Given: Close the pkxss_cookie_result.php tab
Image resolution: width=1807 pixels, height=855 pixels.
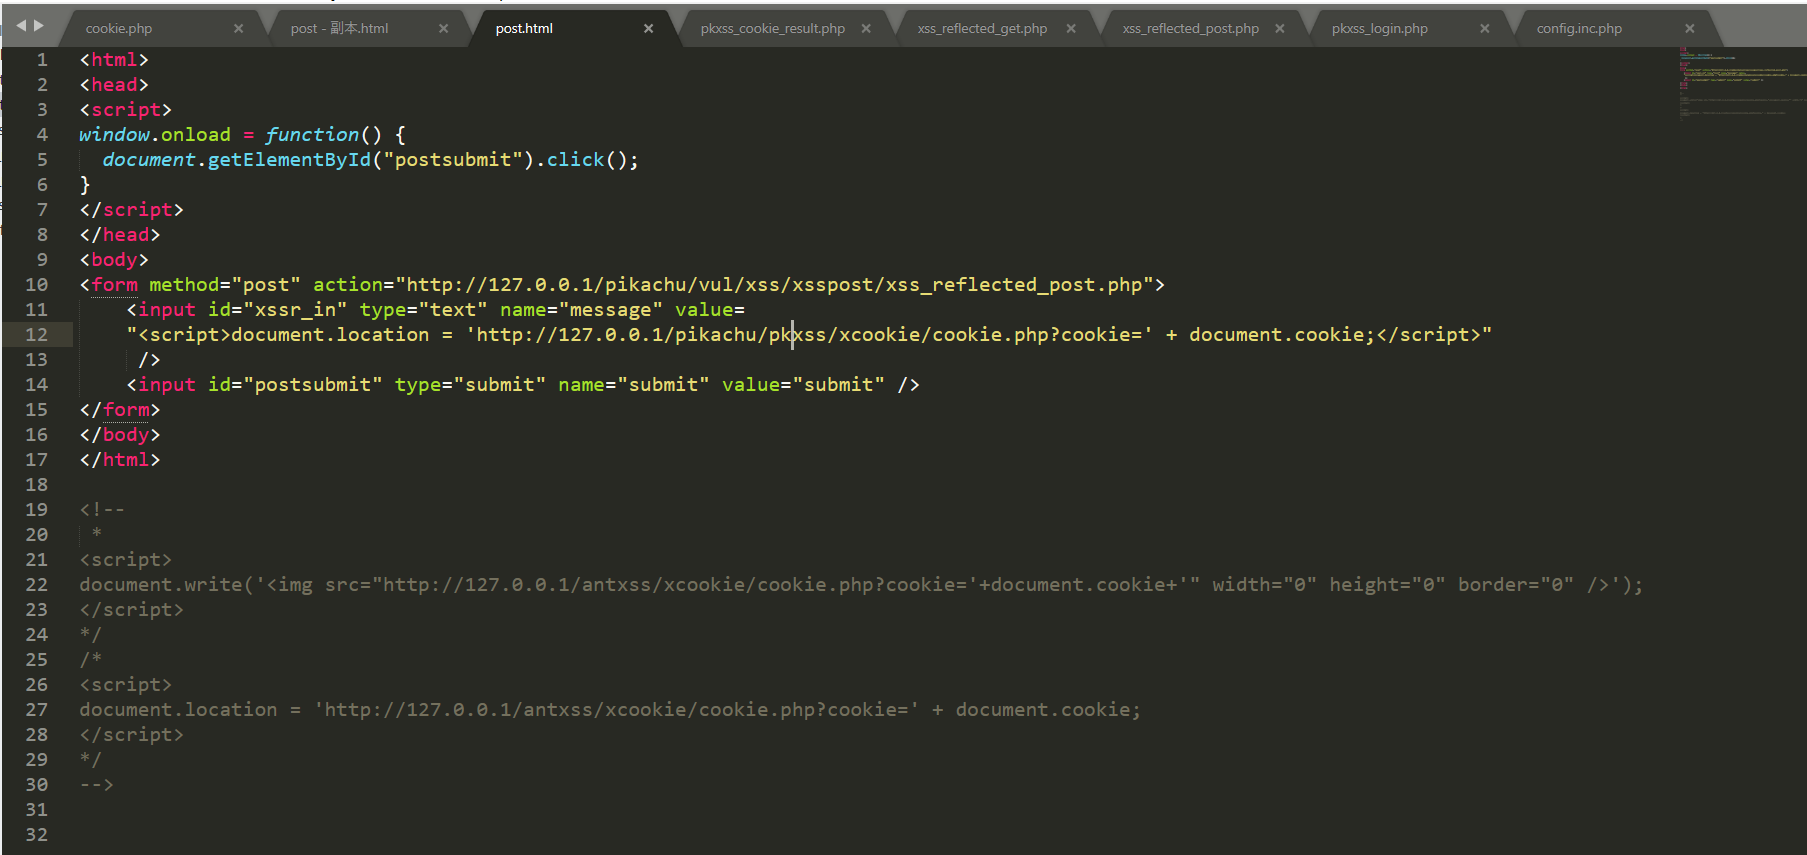Looking at the screenshot, I should click(x=866, y=28).
